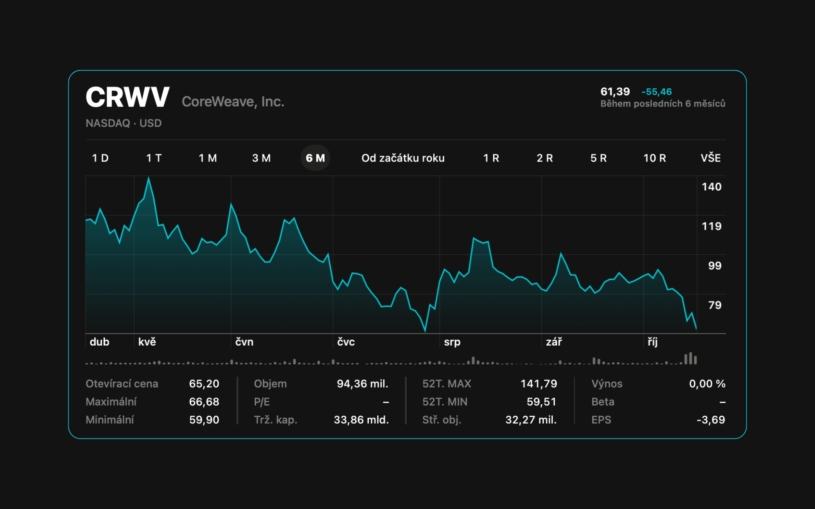Click the Objem label
The height and width of the screenshot is (509, 815).
(x=270, y=384)
